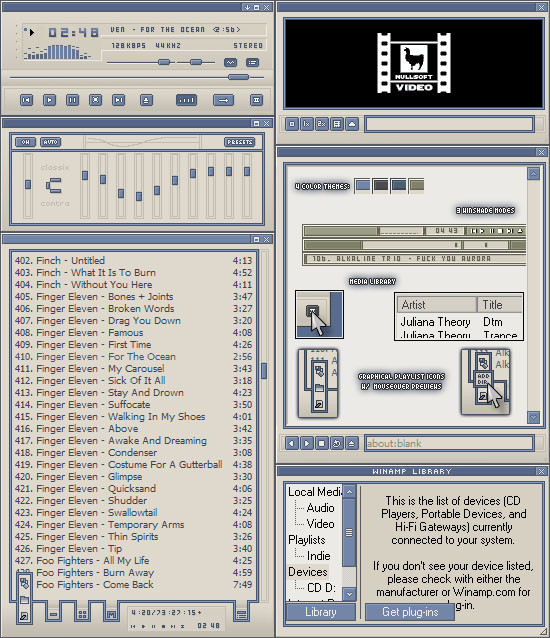The width and height of the screenshot is (550, 638).
Task: Go to previous track in main player
Action: [26, 100]
